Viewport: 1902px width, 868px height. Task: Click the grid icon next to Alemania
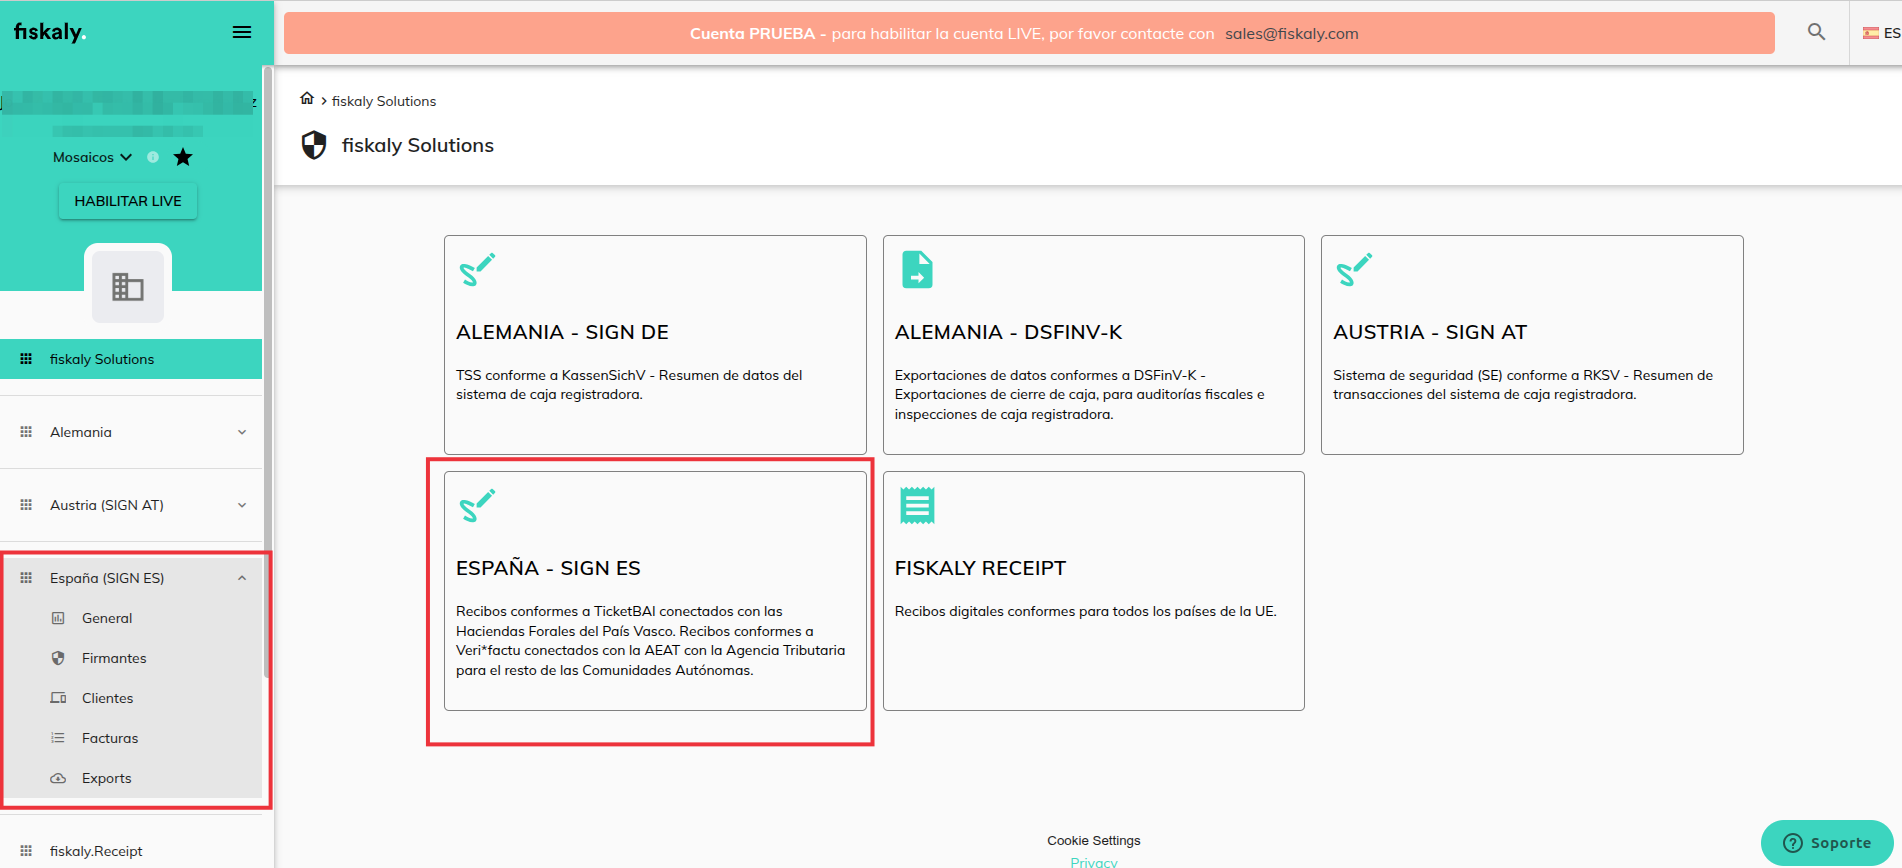(26, 432)
